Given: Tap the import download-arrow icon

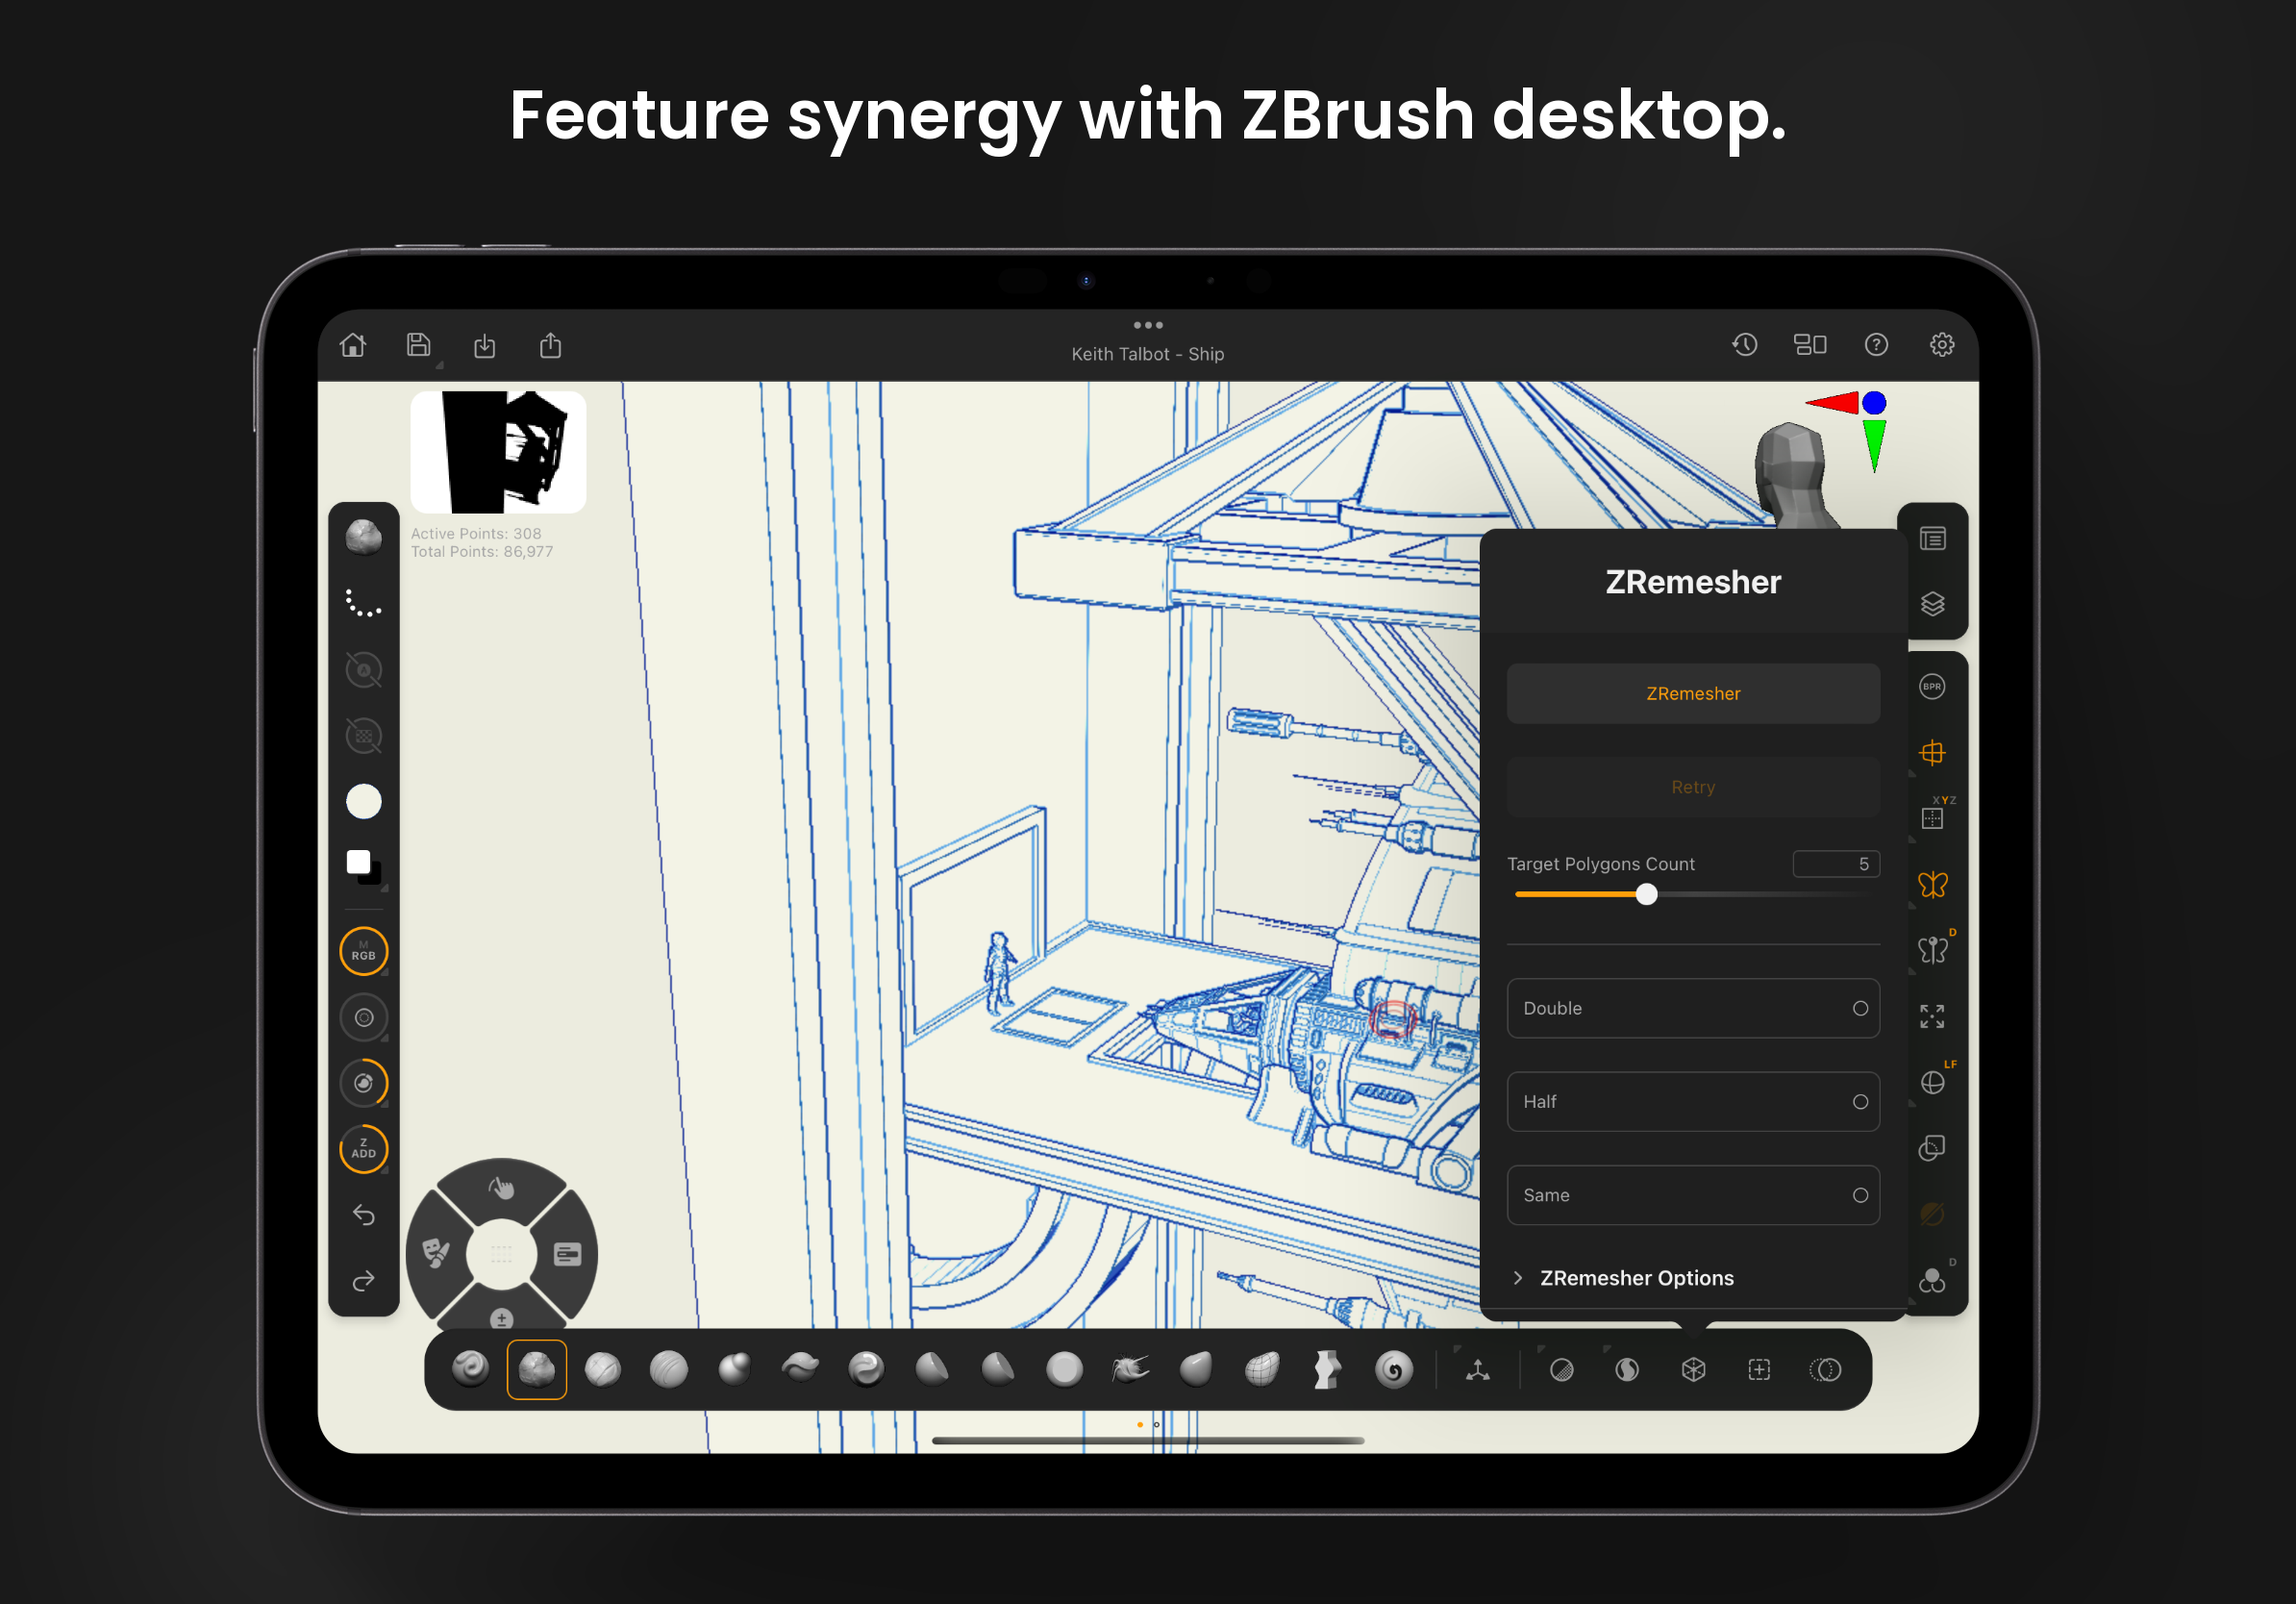Looking at the screenshot, I should click(485, 346).
